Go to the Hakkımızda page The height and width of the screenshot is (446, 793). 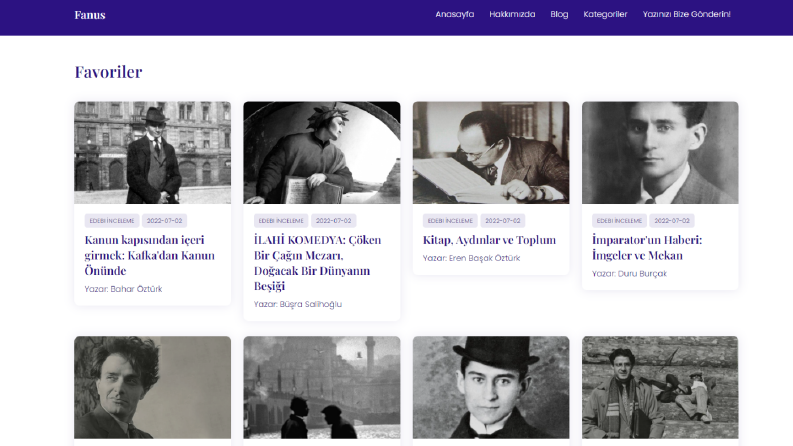click(x=512, y=14)
